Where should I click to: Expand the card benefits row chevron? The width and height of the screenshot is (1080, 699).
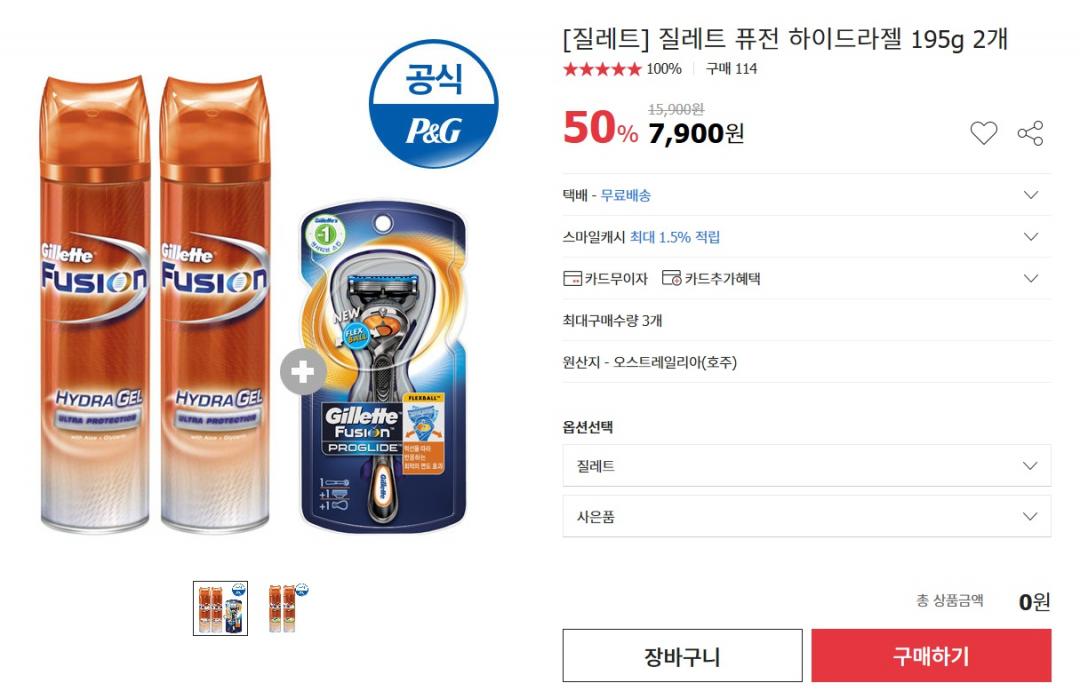coord(1030,278)
